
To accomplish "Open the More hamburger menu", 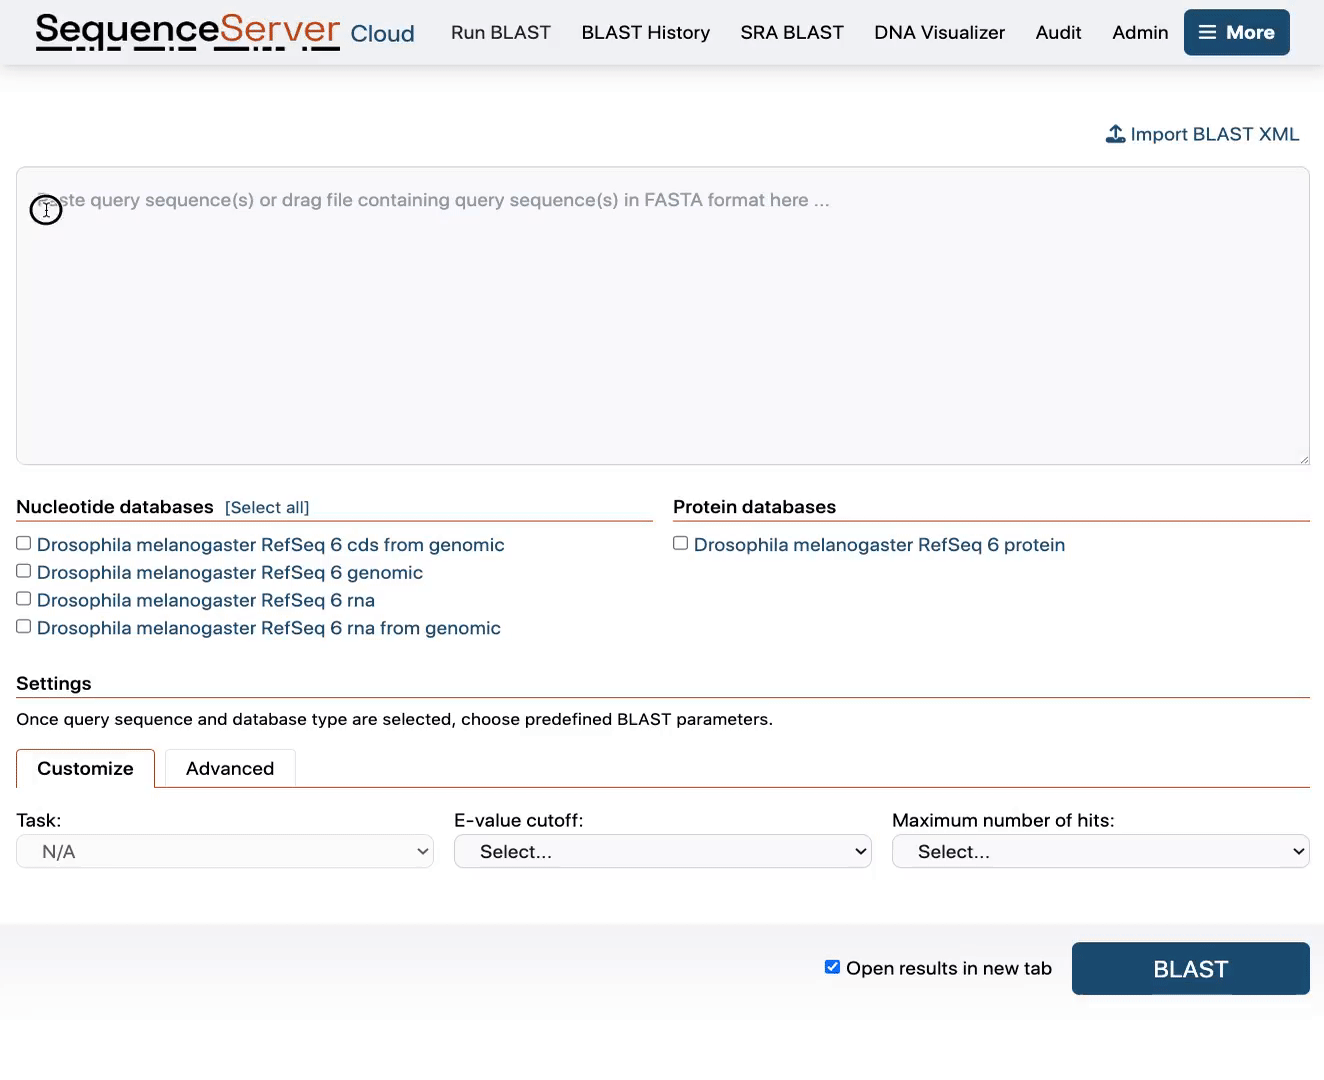I will (x=1236, y=32).
